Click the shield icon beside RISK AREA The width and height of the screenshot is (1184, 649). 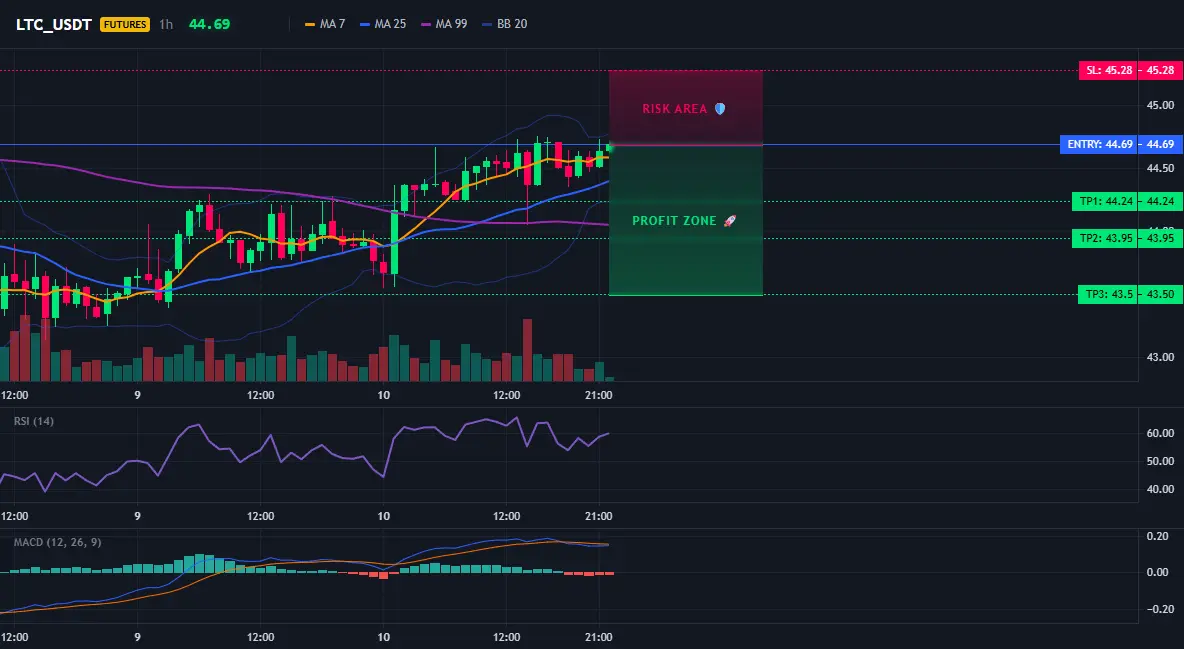pyautogui.click(x=720, y=109)
